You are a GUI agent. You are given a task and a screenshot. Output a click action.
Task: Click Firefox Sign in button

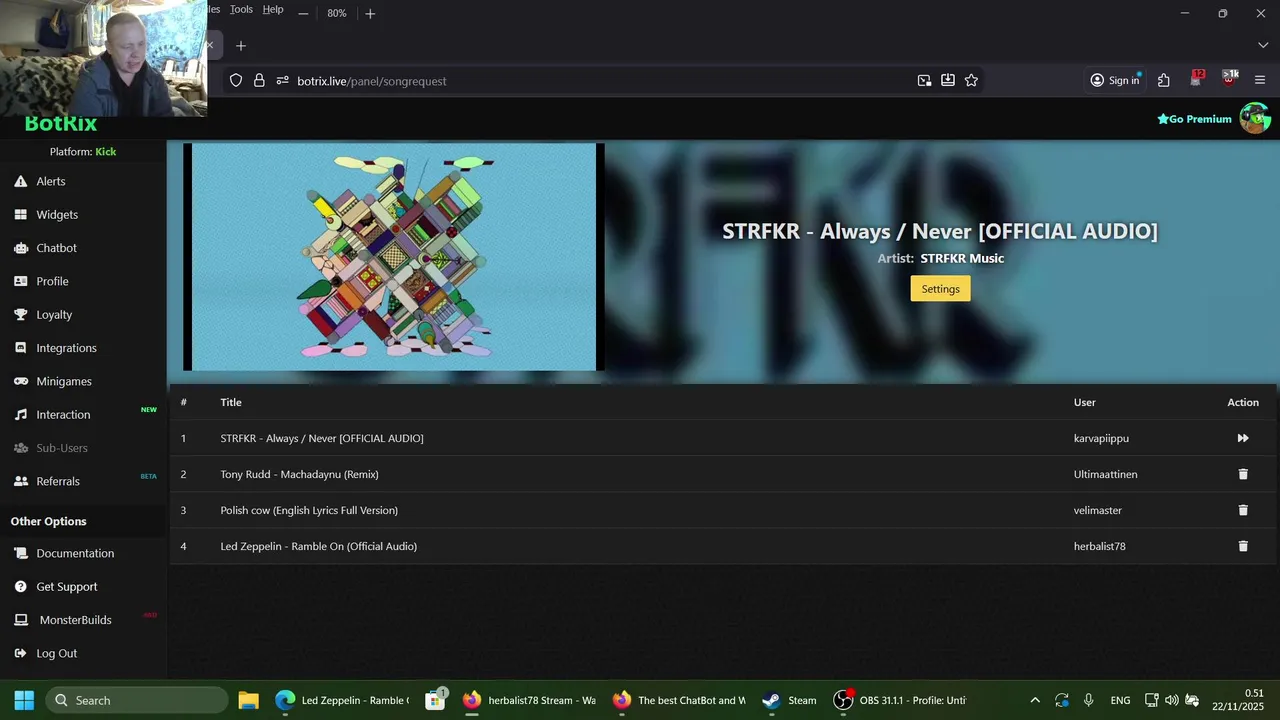coord(1115,81)
